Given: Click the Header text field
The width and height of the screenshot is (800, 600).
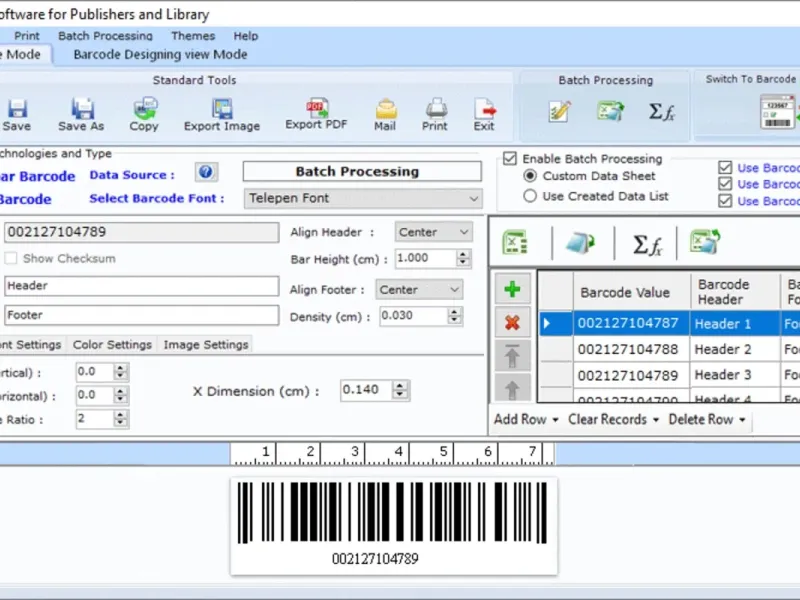Looking at the screenshot, I should pyautogui.click(x=141, y=286).
